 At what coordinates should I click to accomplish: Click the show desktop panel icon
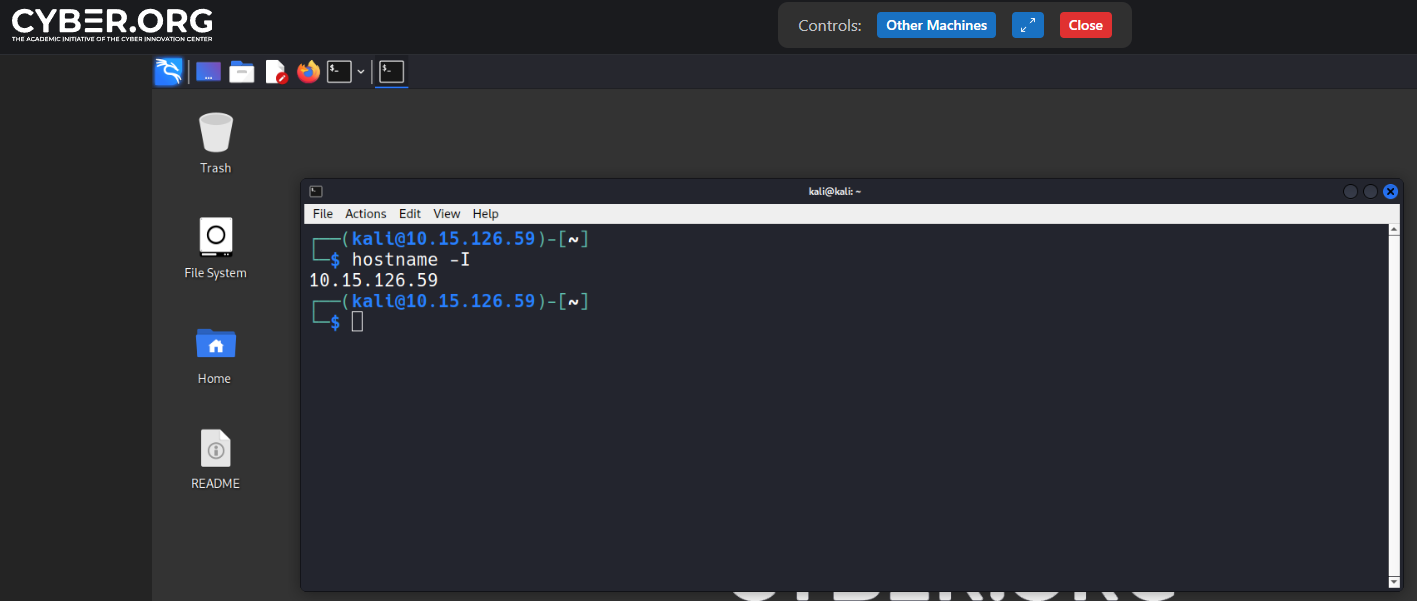point(208,72)
